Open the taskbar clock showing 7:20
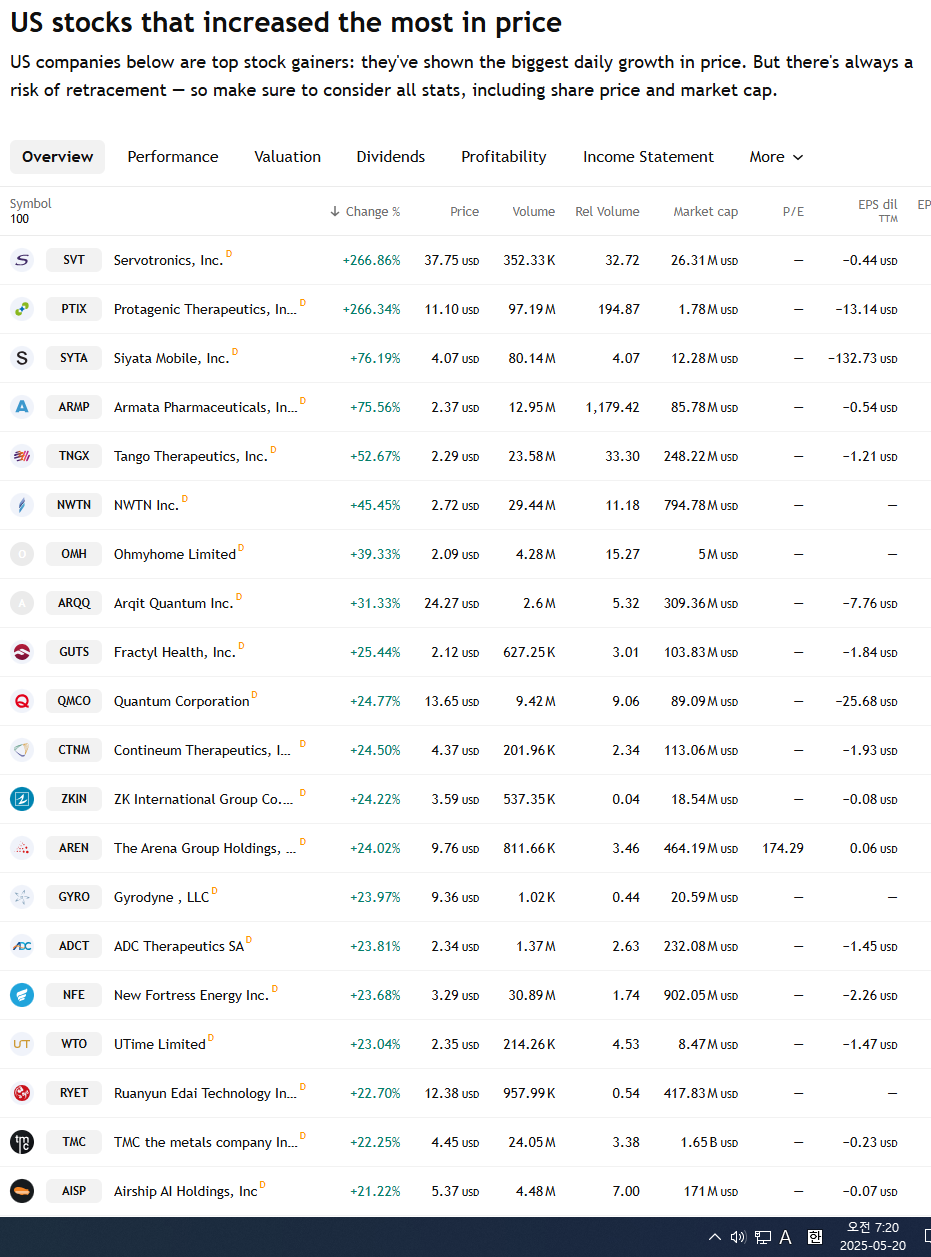The height and width of the screenshot is (1257, 931). [x=873, y=1237]
